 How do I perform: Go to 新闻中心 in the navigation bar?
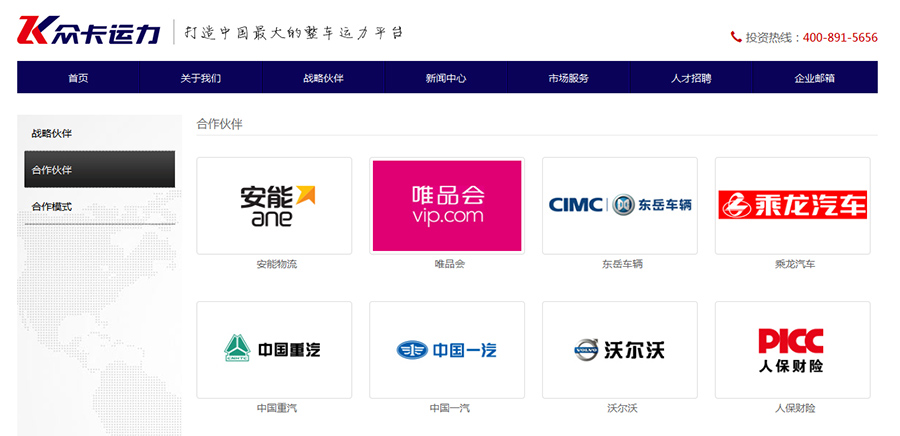[x=446, y=77]
